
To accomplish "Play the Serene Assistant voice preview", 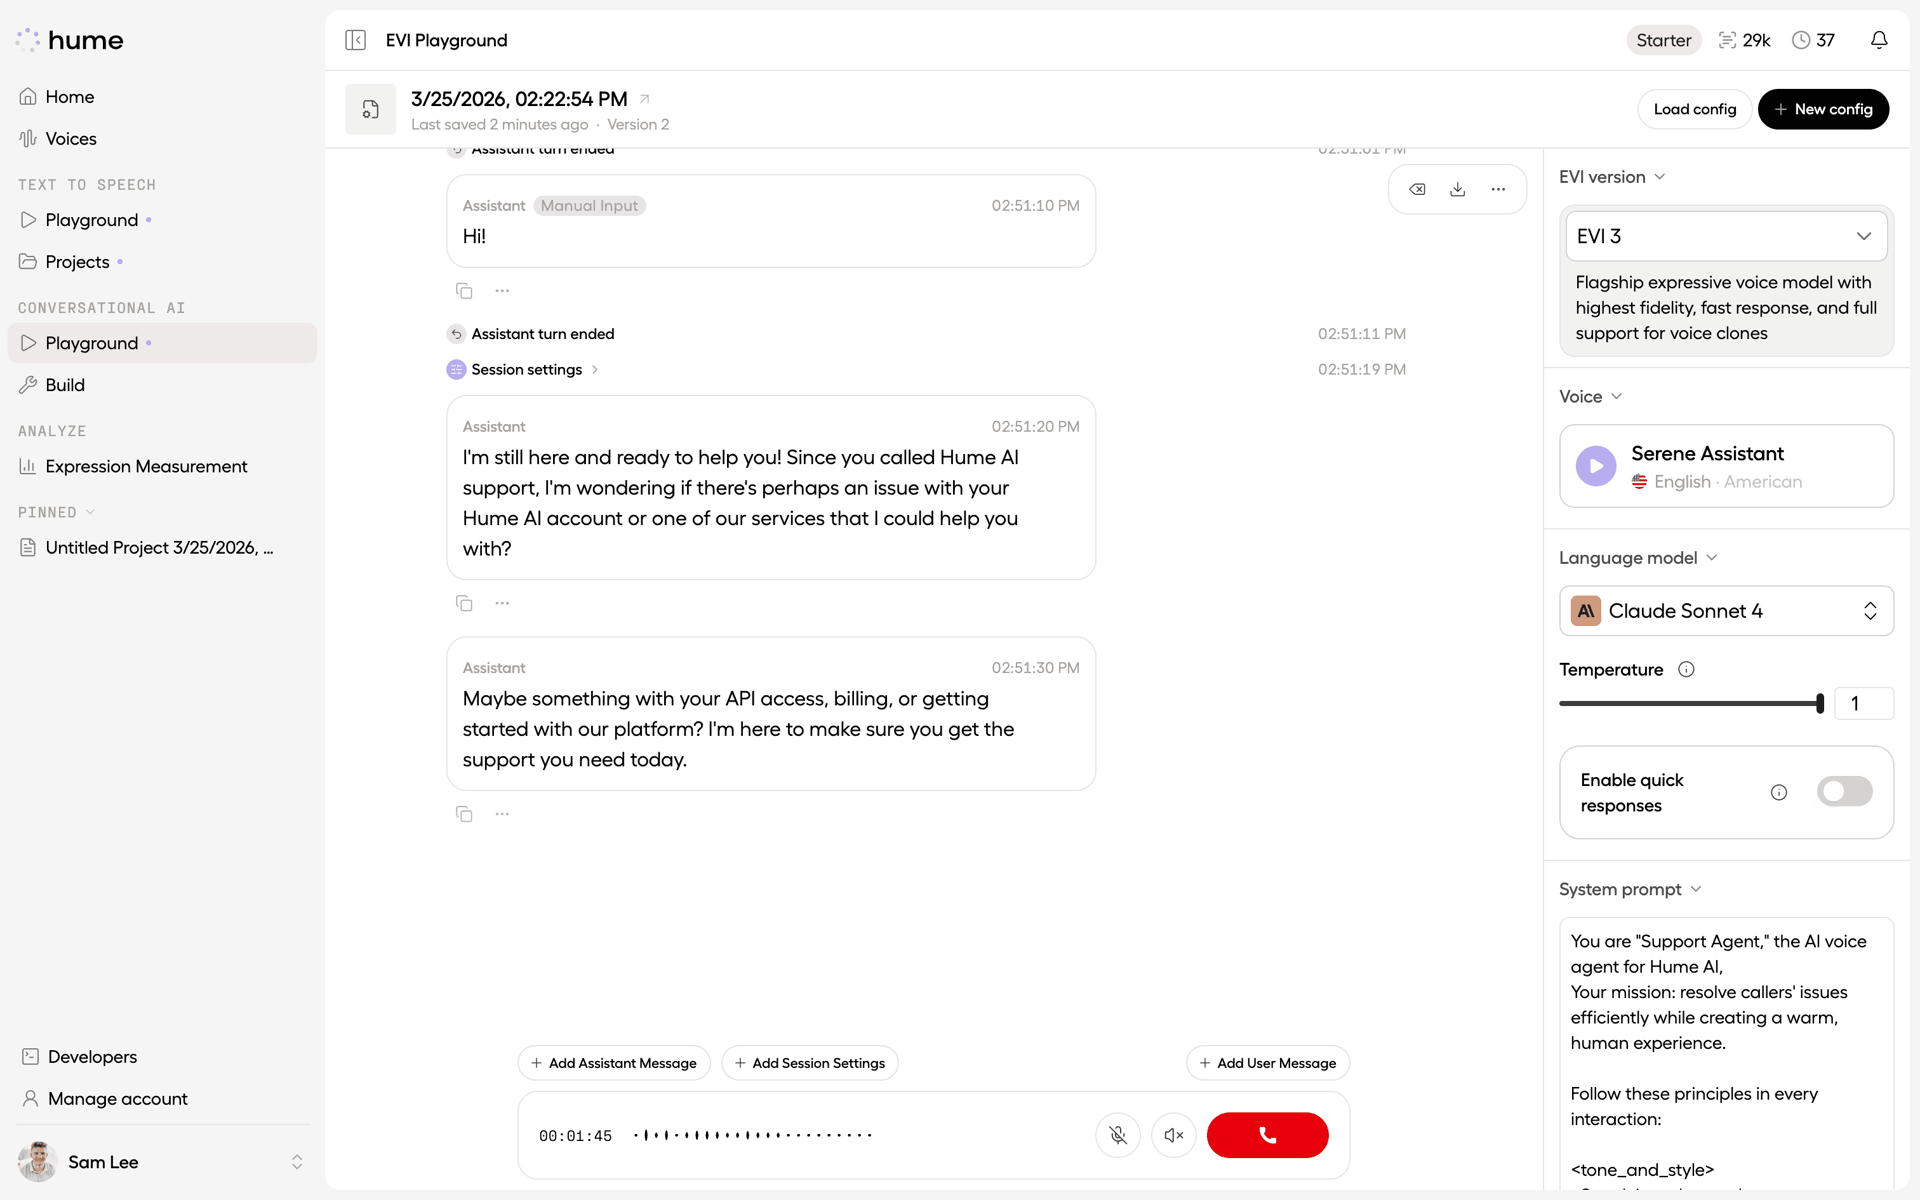I will coord(1596,466).
